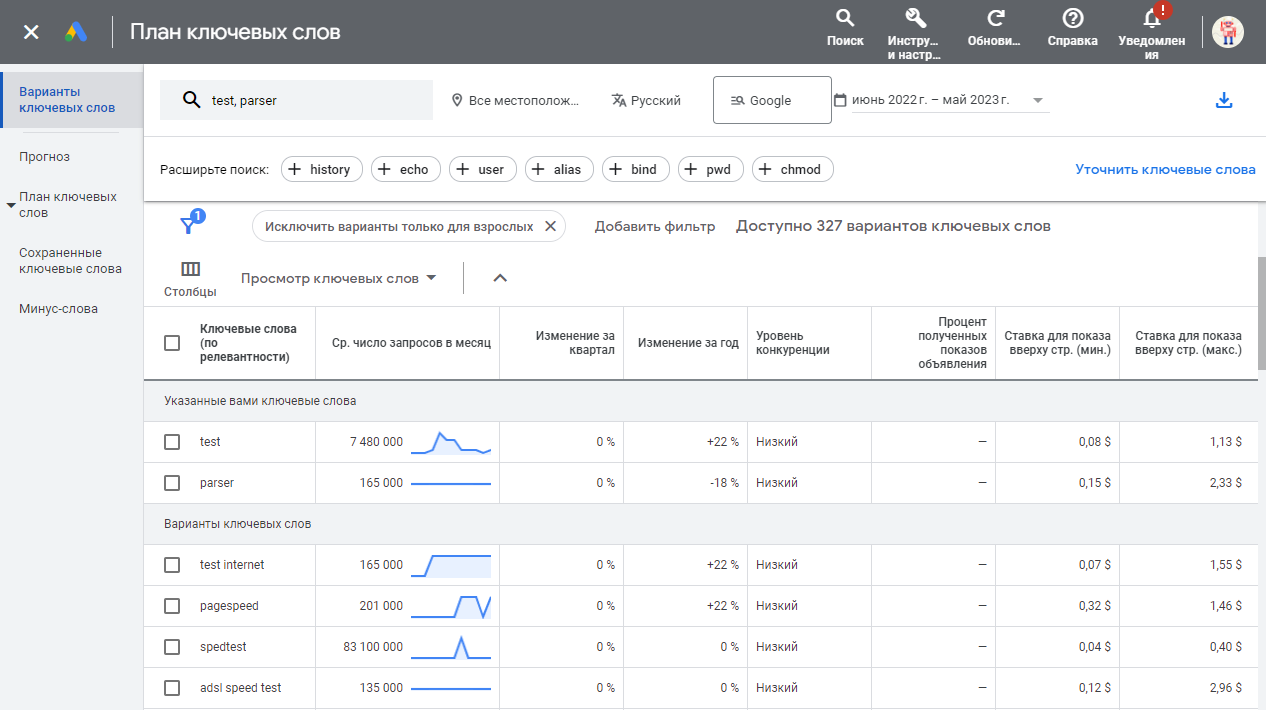The width and height of the screenshot is (1266, 710).
Task: Click the test, parser search input field
Action: tap(296, 100)
